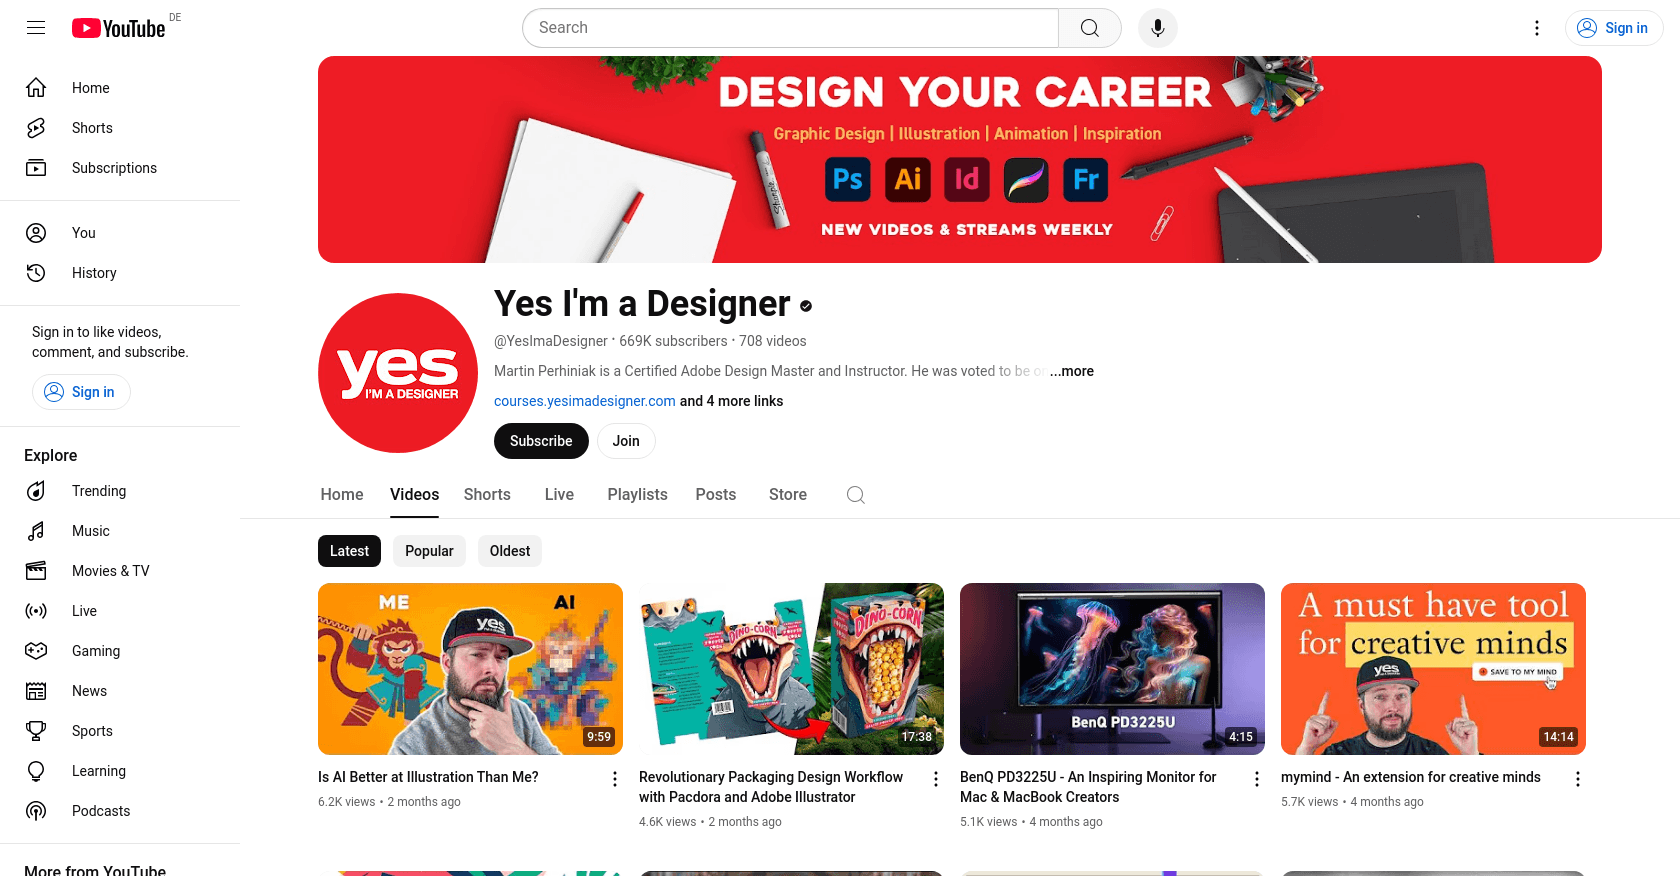Viewport: 1680px width, 876px height.
Task: Click the BenQ PD3225U video thumbnail
Action: point(1112,669)
